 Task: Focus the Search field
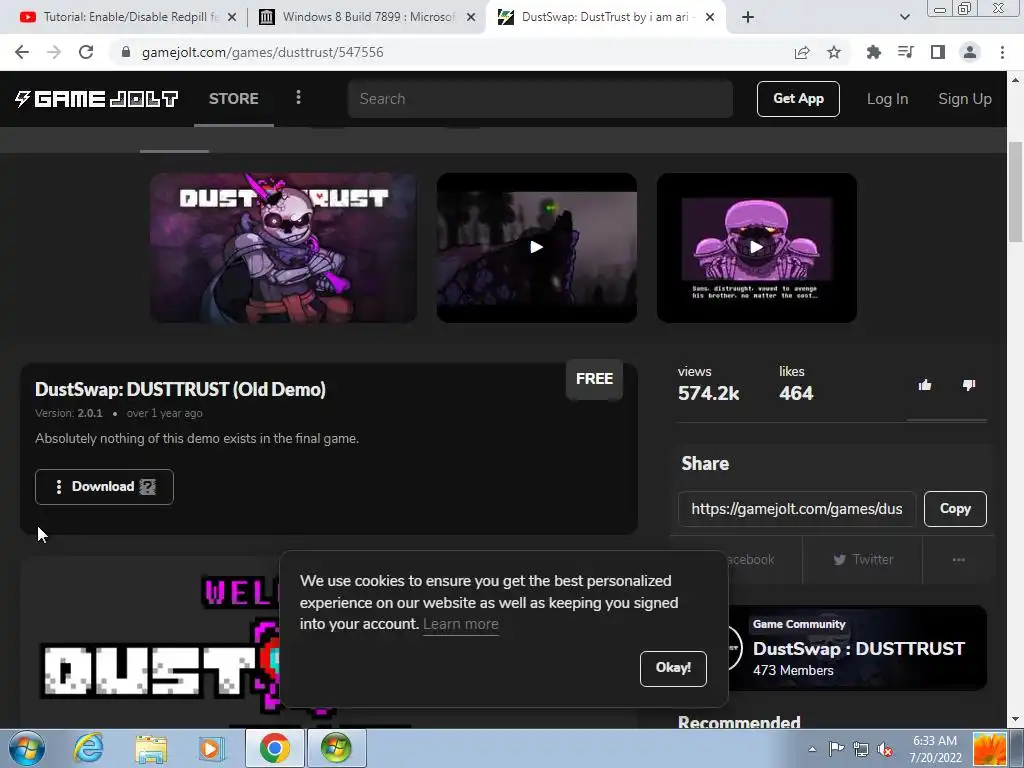click(540, 99)
